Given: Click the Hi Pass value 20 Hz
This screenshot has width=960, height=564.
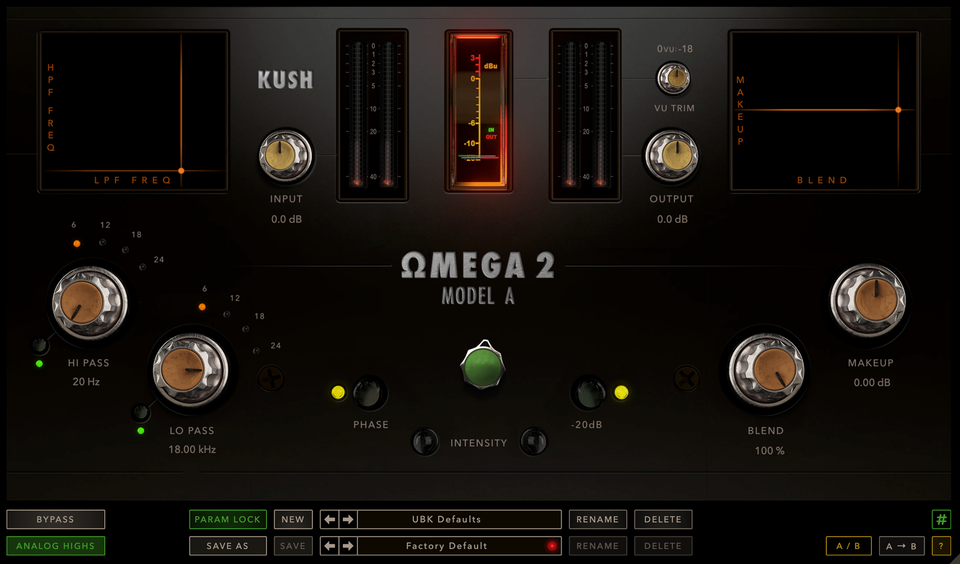Looking at the screenshot, I should [86, 382].
